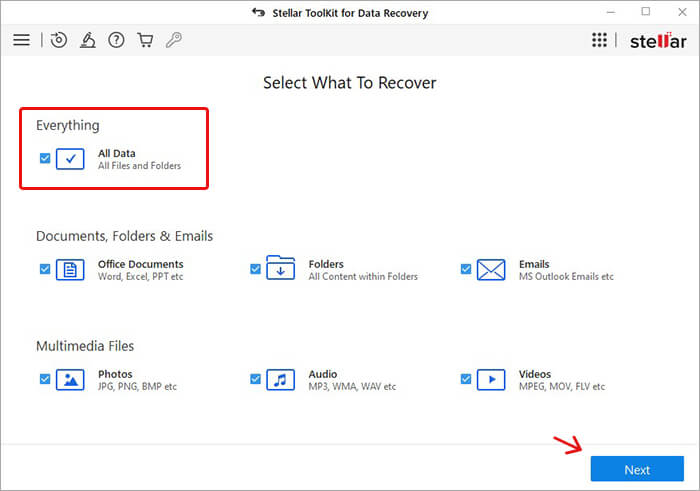Click the shopping cart buy icon

(x=145, y=40)
